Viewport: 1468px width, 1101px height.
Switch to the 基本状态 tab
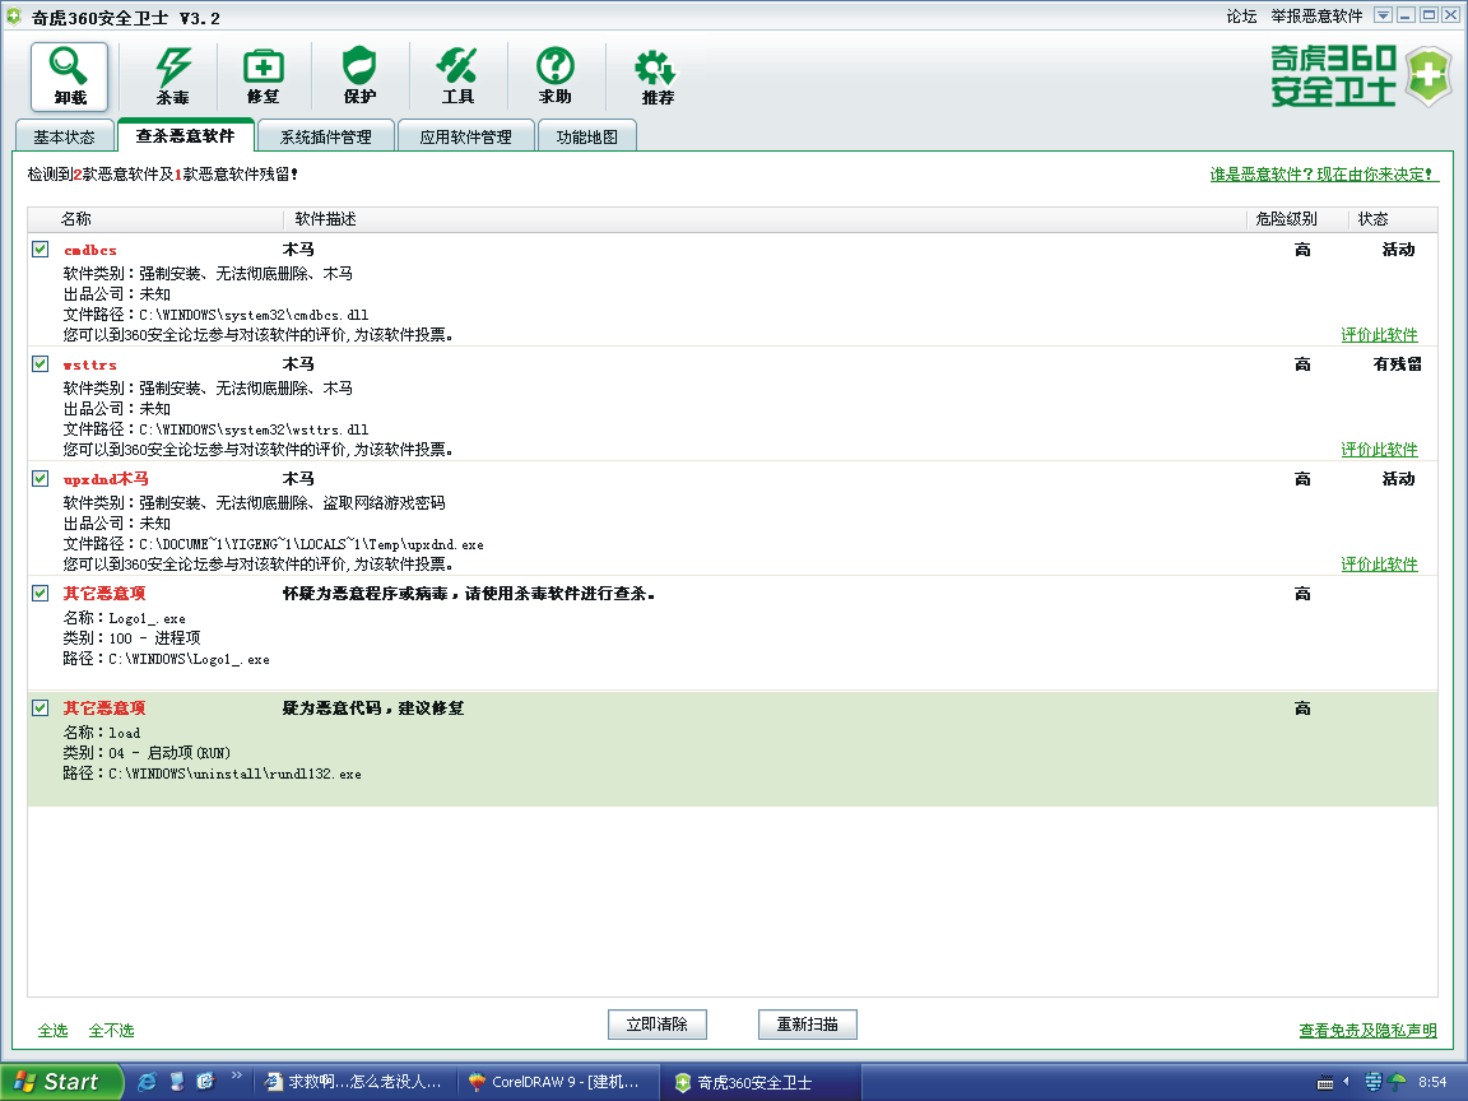coord(65,136)
